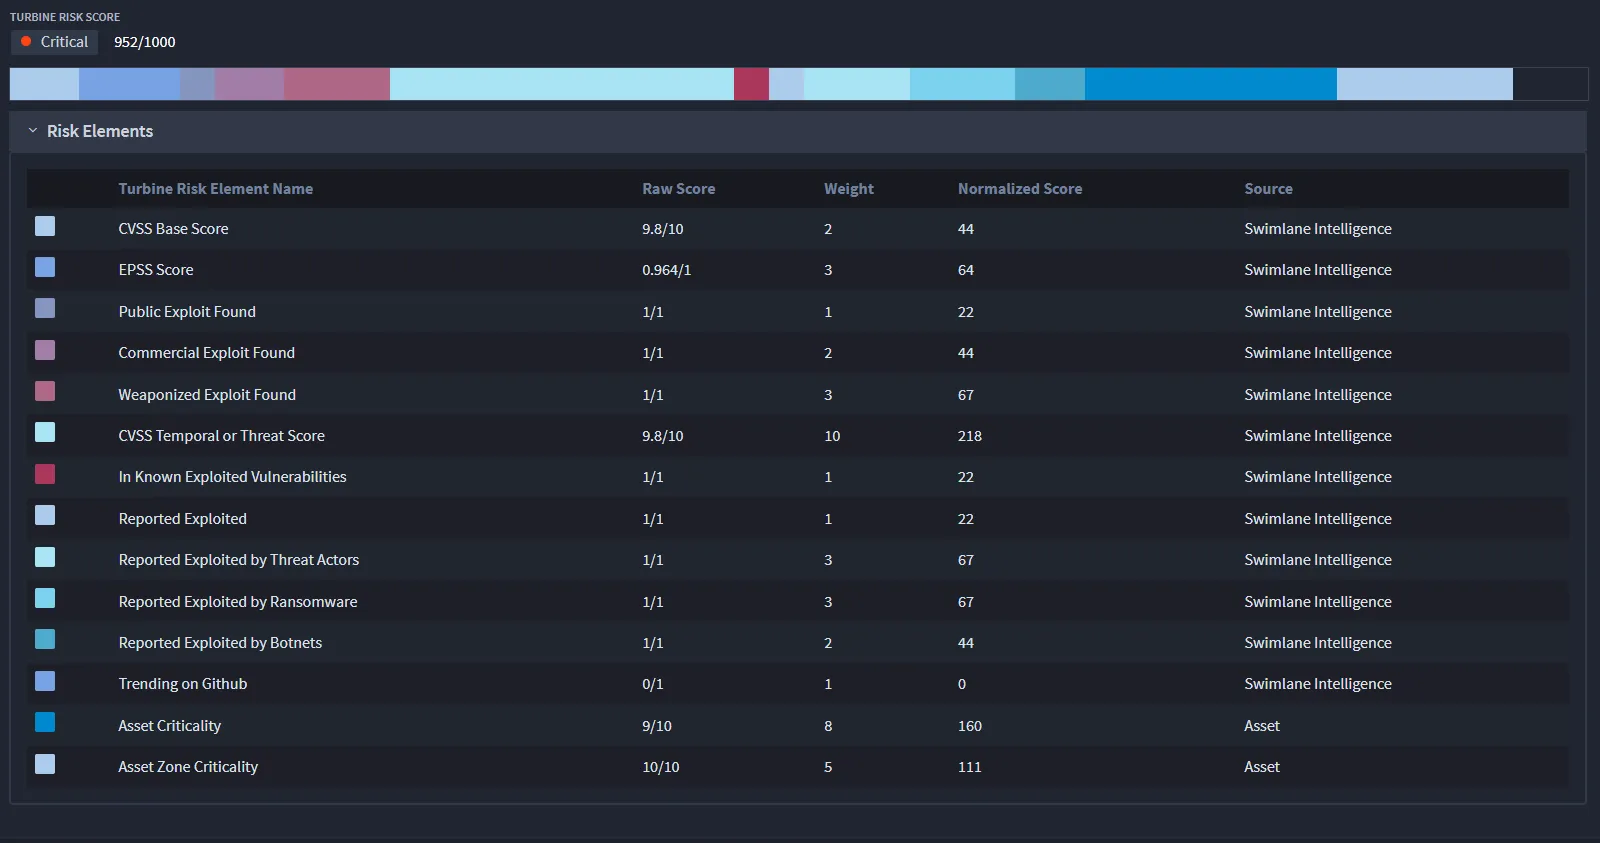Select the Risk Elements section title
1600x843 pixels.
pos(100,131)
